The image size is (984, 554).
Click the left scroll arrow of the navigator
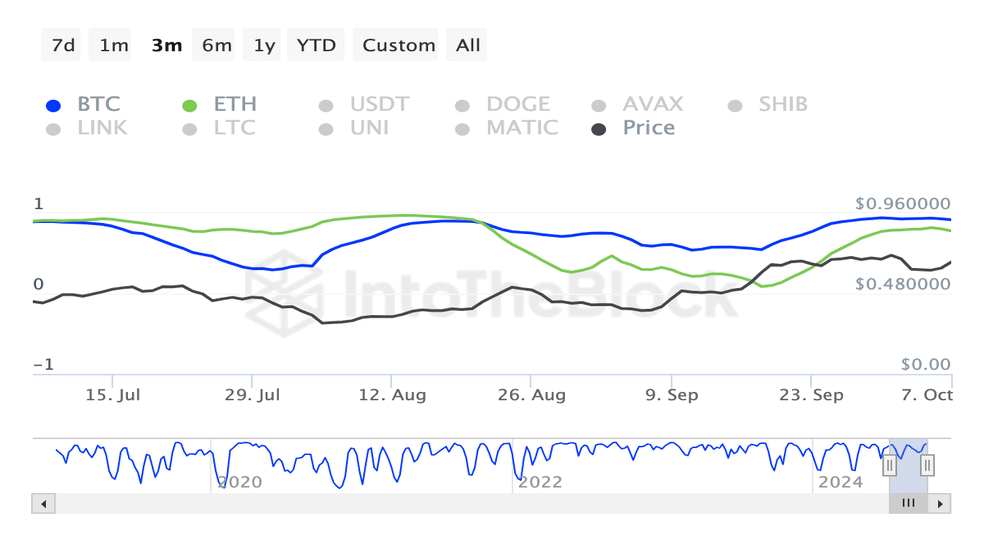[43, 503]
